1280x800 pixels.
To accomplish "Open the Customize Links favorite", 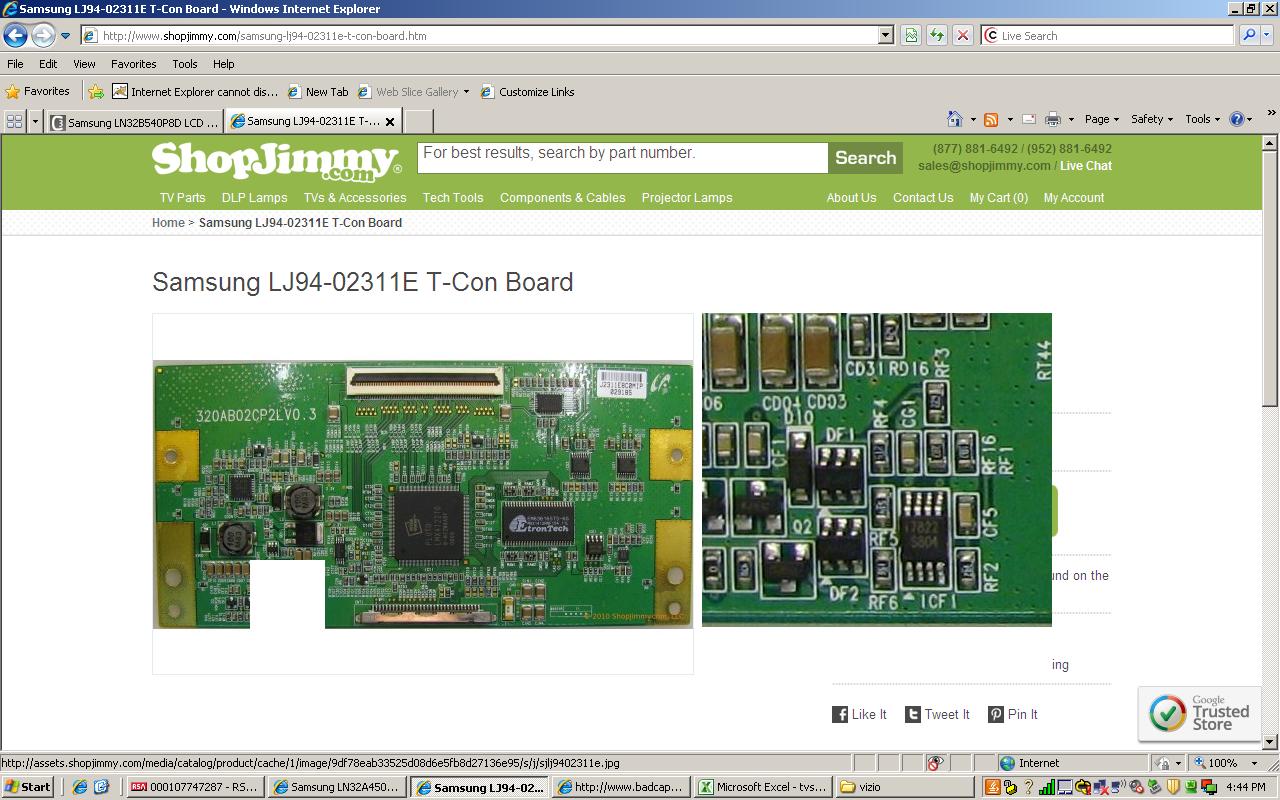I will [527, 92].
